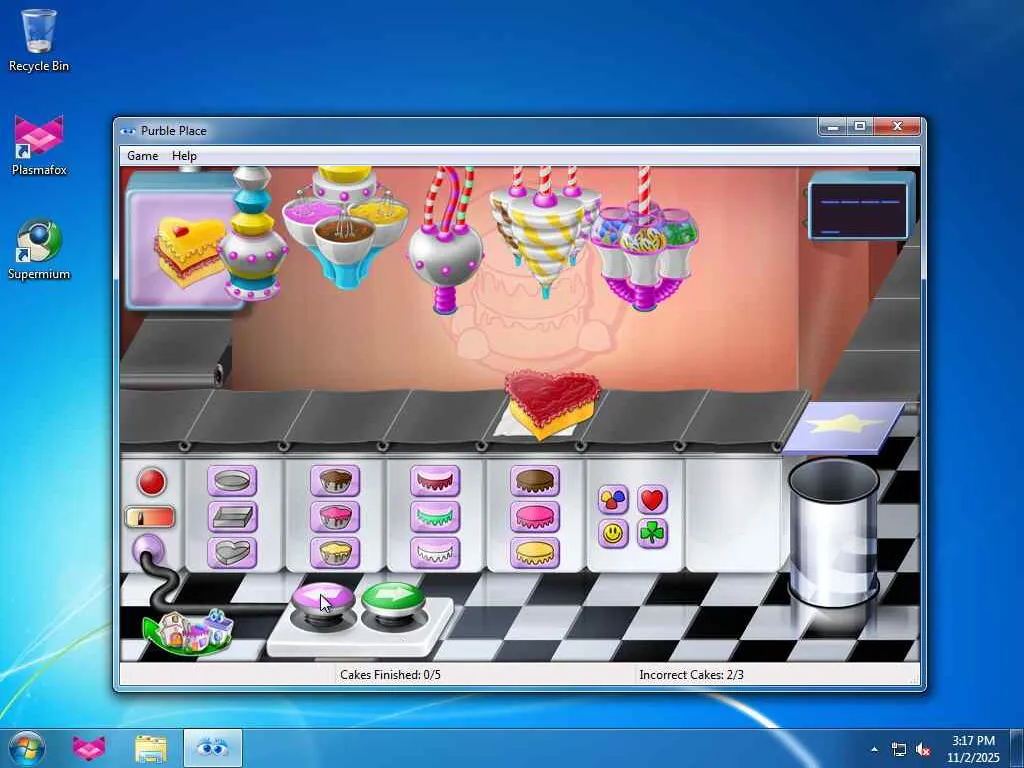Show hidden tray icons arrow
Viewport: 1024px width, 768px height.
point(874,750)
